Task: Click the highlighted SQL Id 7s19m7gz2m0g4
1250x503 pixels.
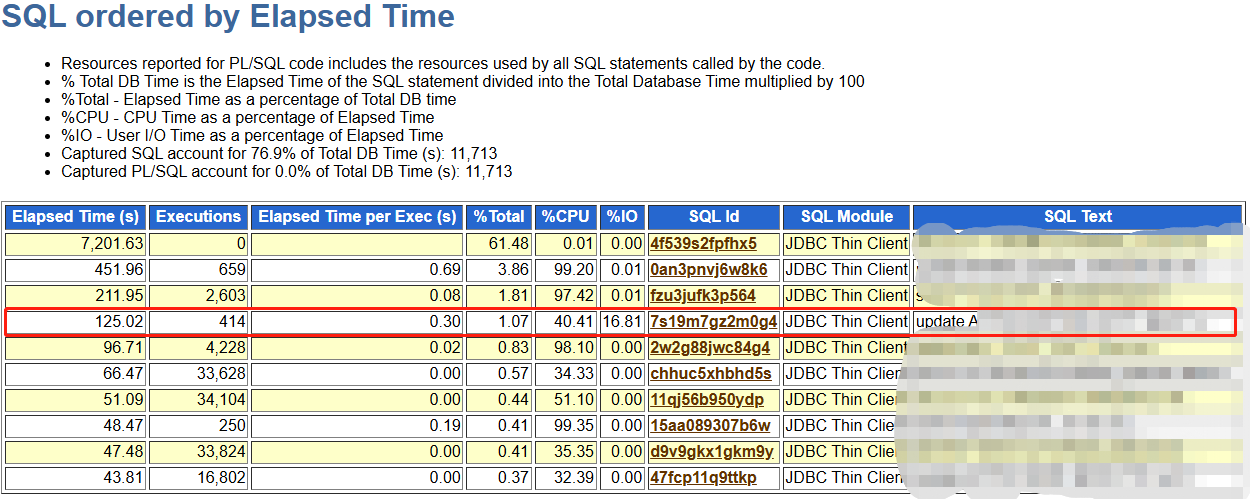Action: tap(713, 322)
